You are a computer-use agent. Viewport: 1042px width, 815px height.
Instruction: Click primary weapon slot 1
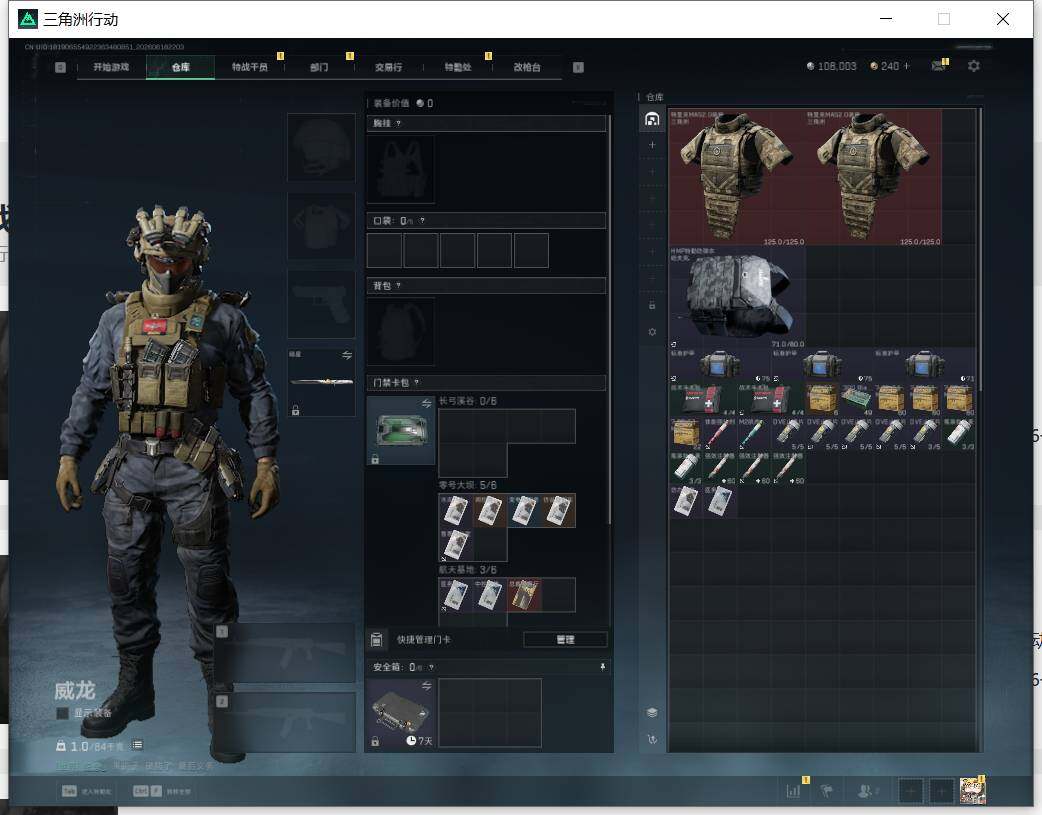[285, 653]
